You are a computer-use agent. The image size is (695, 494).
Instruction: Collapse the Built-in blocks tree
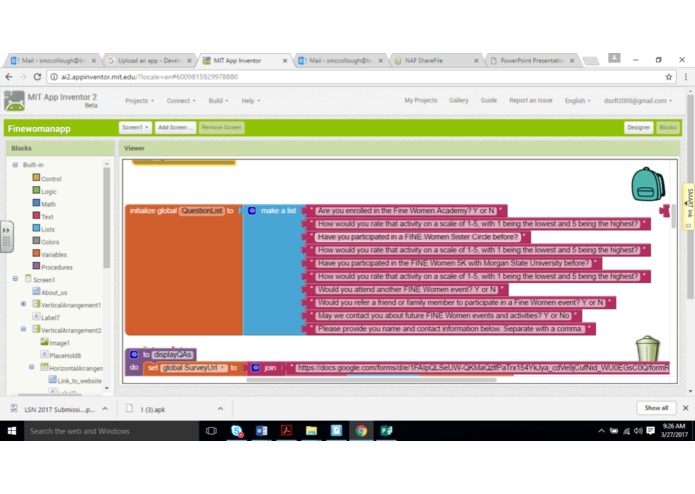pyautogui.click(x=15, y=164)
